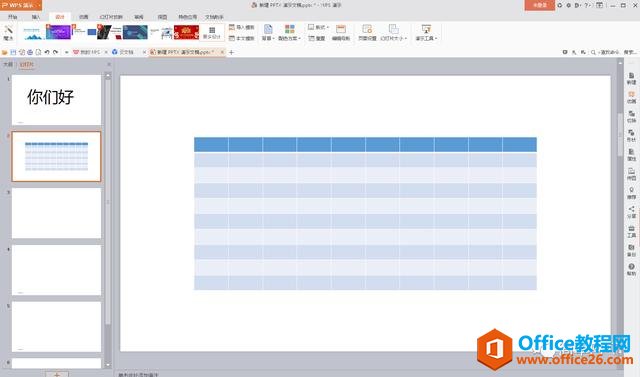640x377 pixels.
Task: Click 帮助 help icon in right sidebar
Action: pos(631,270)
